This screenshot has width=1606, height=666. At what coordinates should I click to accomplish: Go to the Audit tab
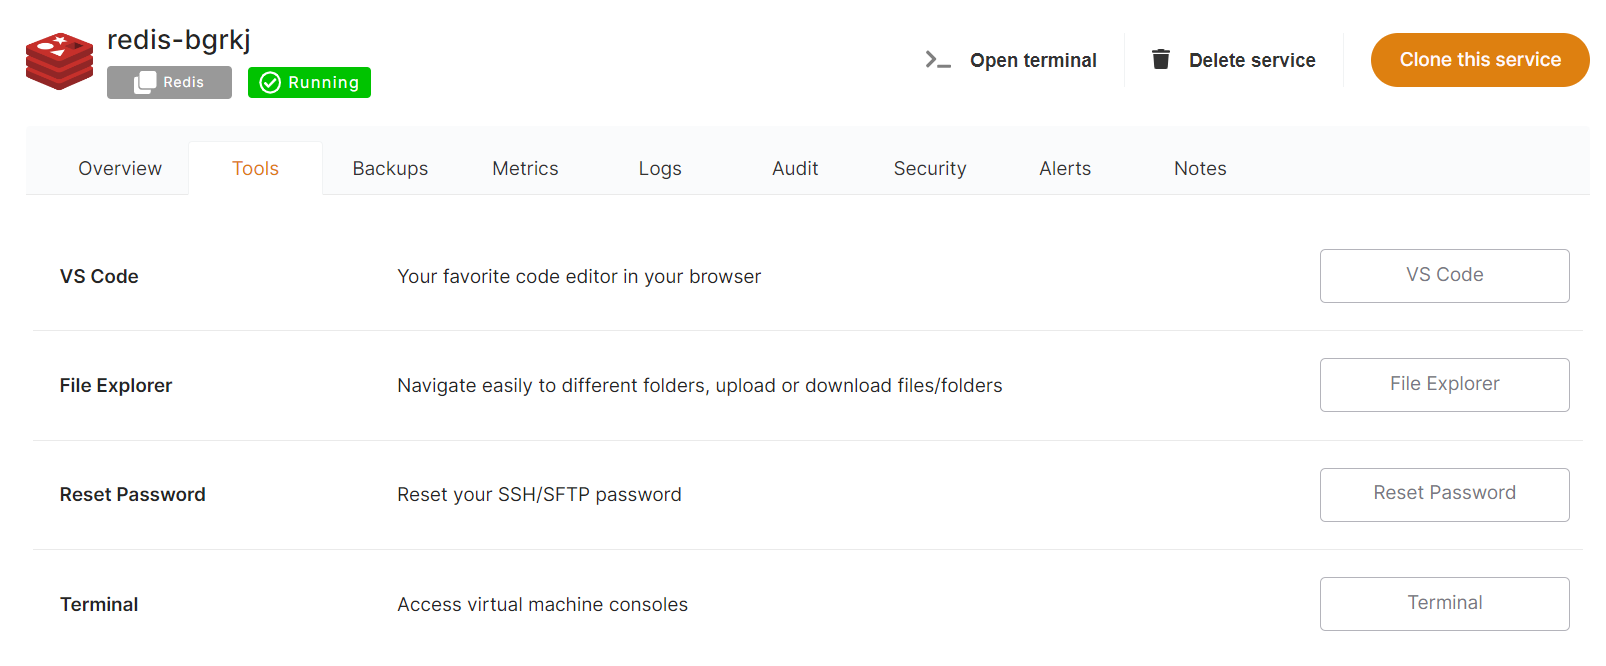coord(795,168)
